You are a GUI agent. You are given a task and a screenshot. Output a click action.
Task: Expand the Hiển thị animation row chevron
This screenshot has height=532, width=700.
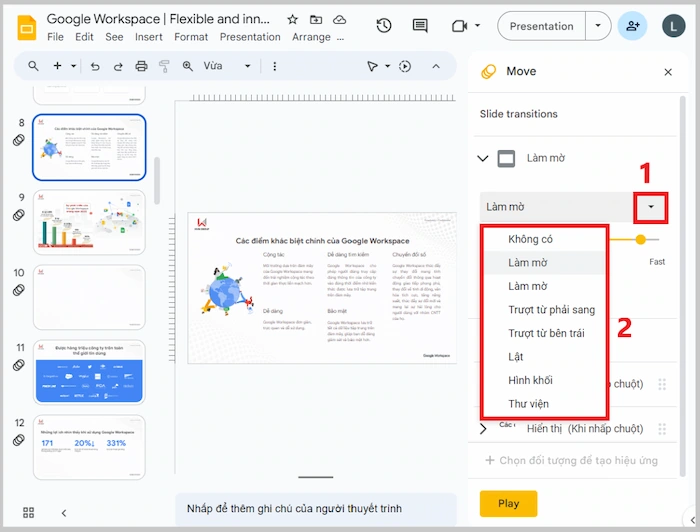coord(483,429)
